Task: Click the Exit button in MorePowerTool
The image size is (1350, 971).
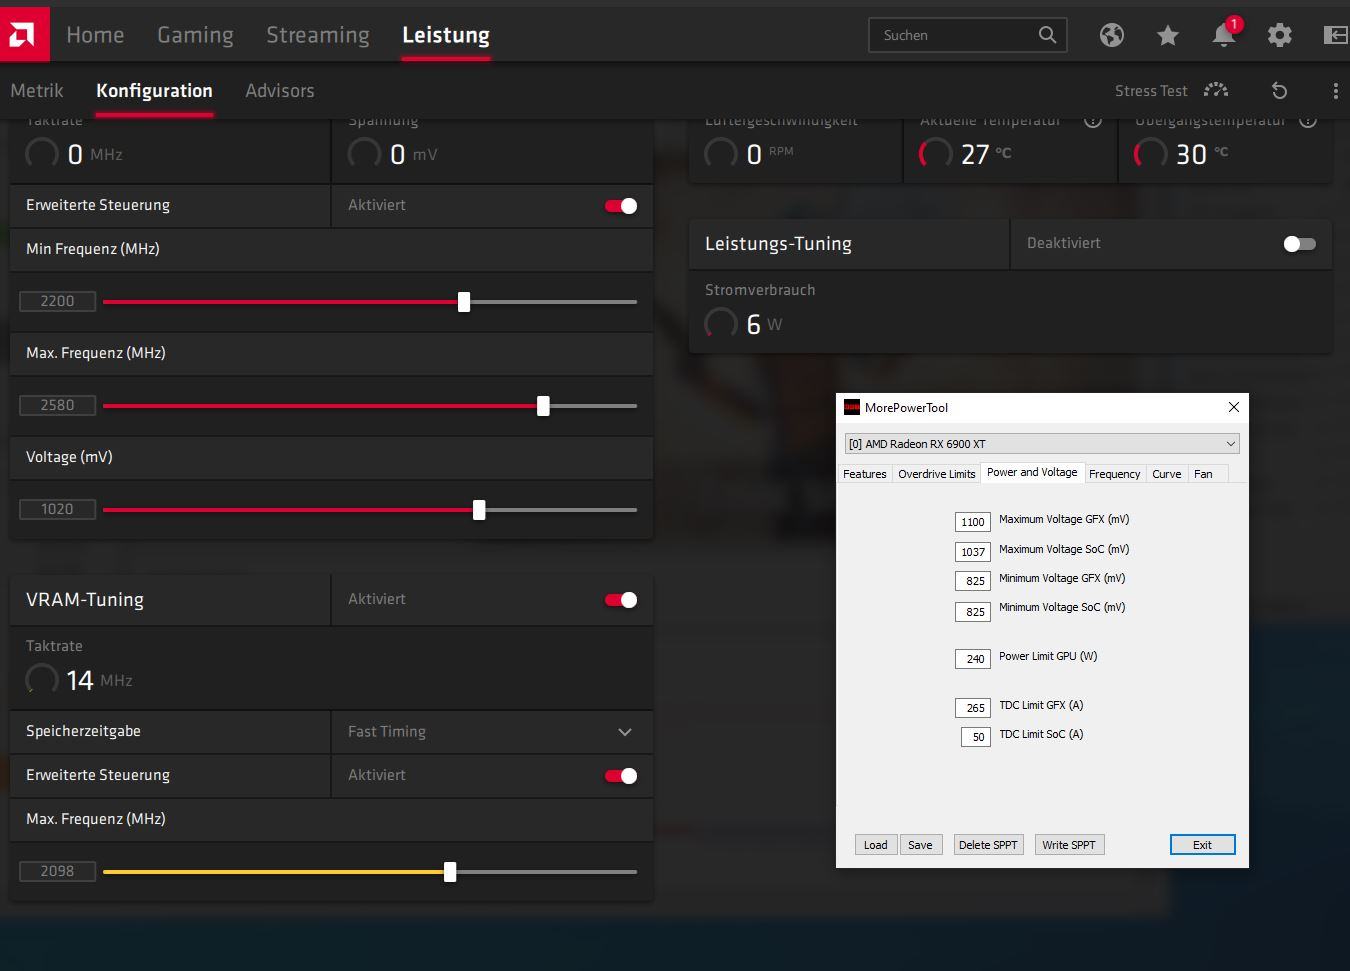Action: coord(1202,845)
